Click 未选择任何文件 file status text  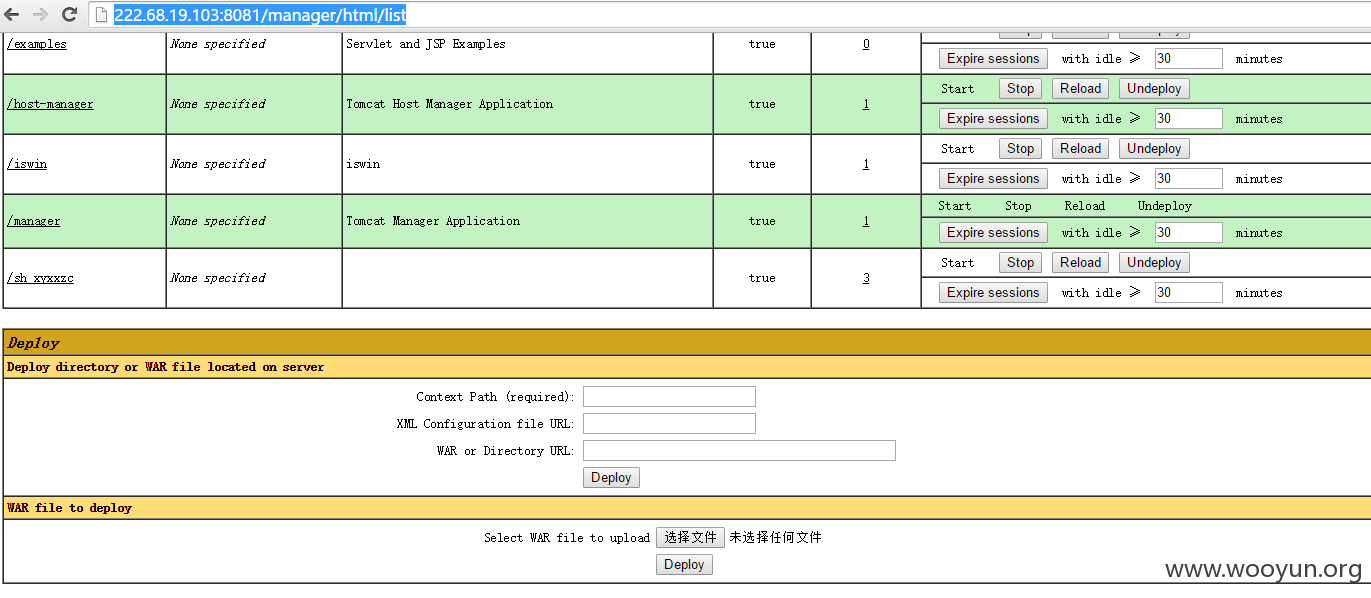[x=775, y=538]
